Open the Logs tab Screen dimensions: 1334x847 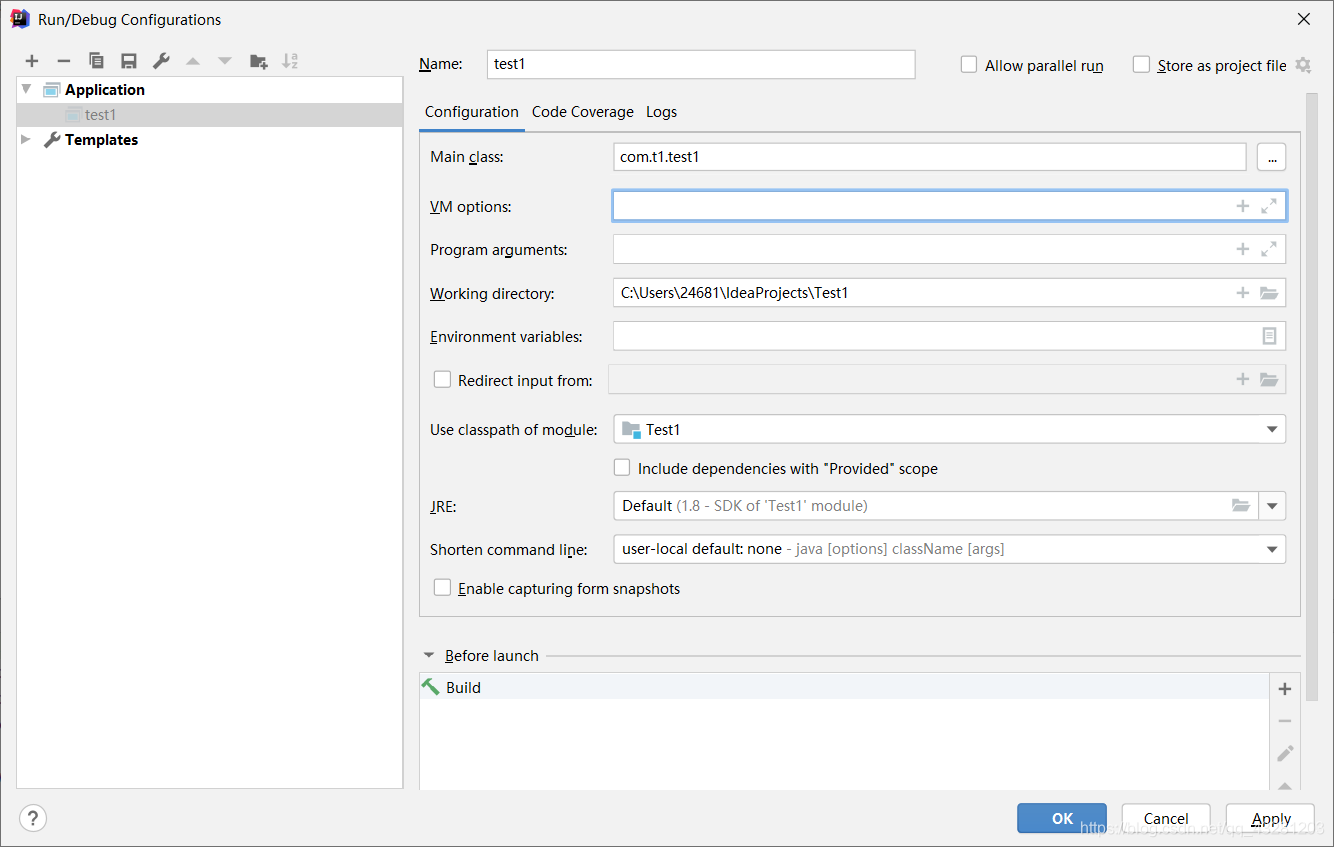coord(661,112)
